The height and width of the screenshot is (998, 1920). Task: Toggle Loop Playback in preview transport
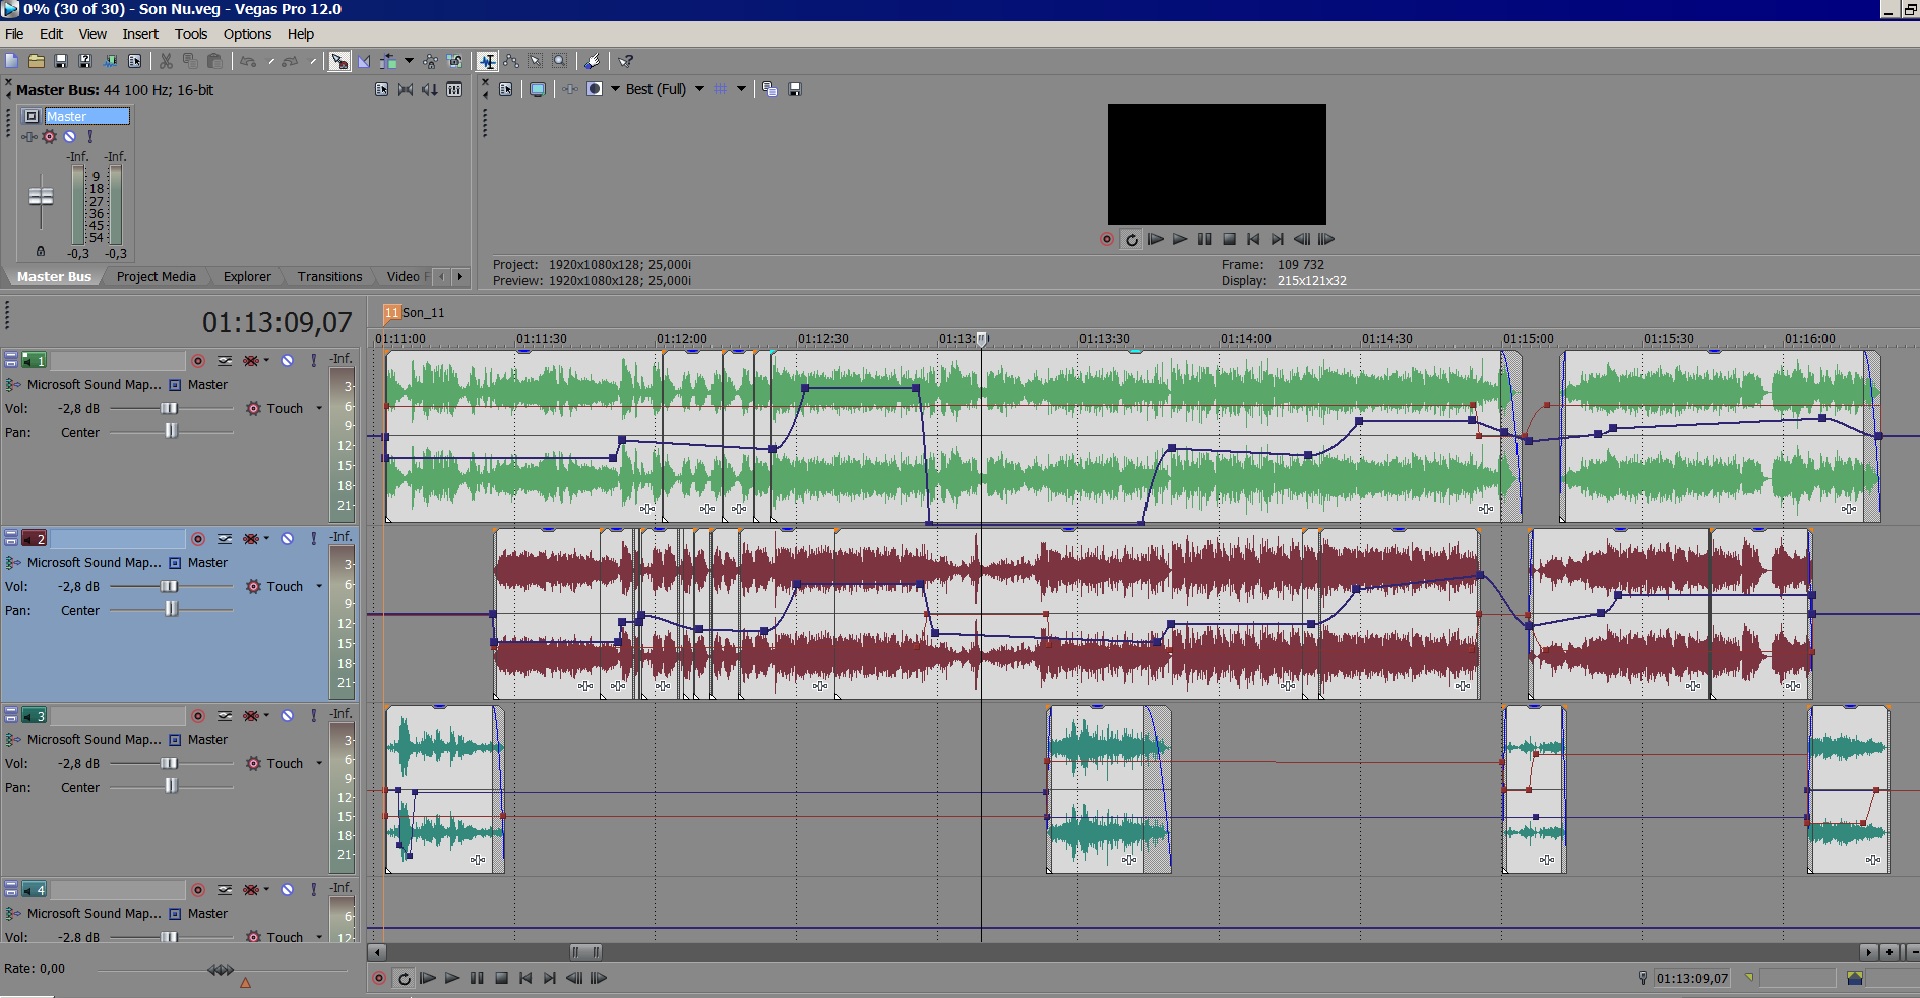(1131, 239)
